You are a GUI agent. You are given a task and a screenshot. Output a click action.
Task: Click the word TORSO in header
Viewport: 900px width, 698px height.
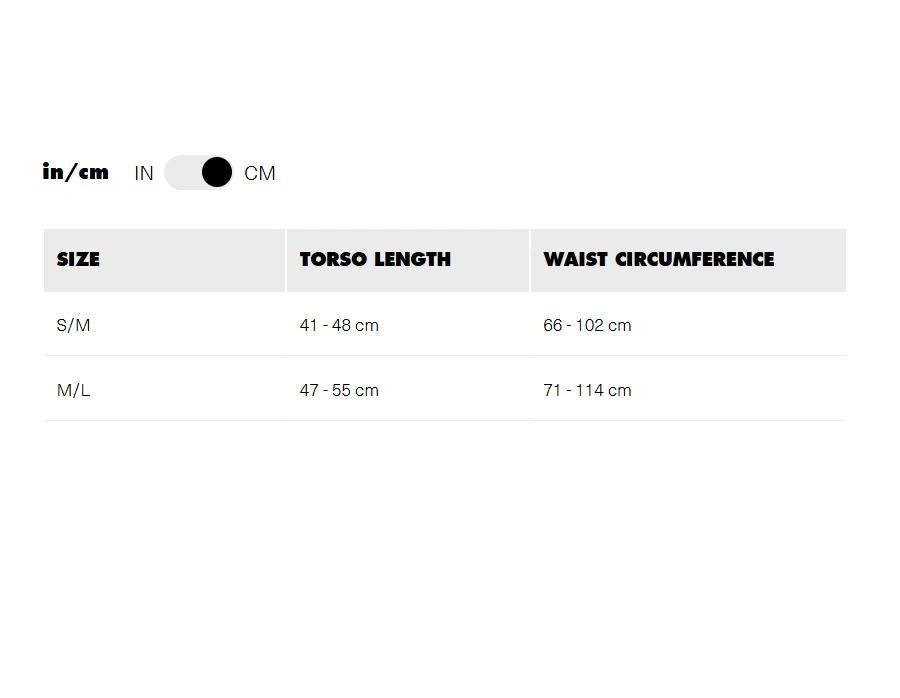click(x=333, y=259)
